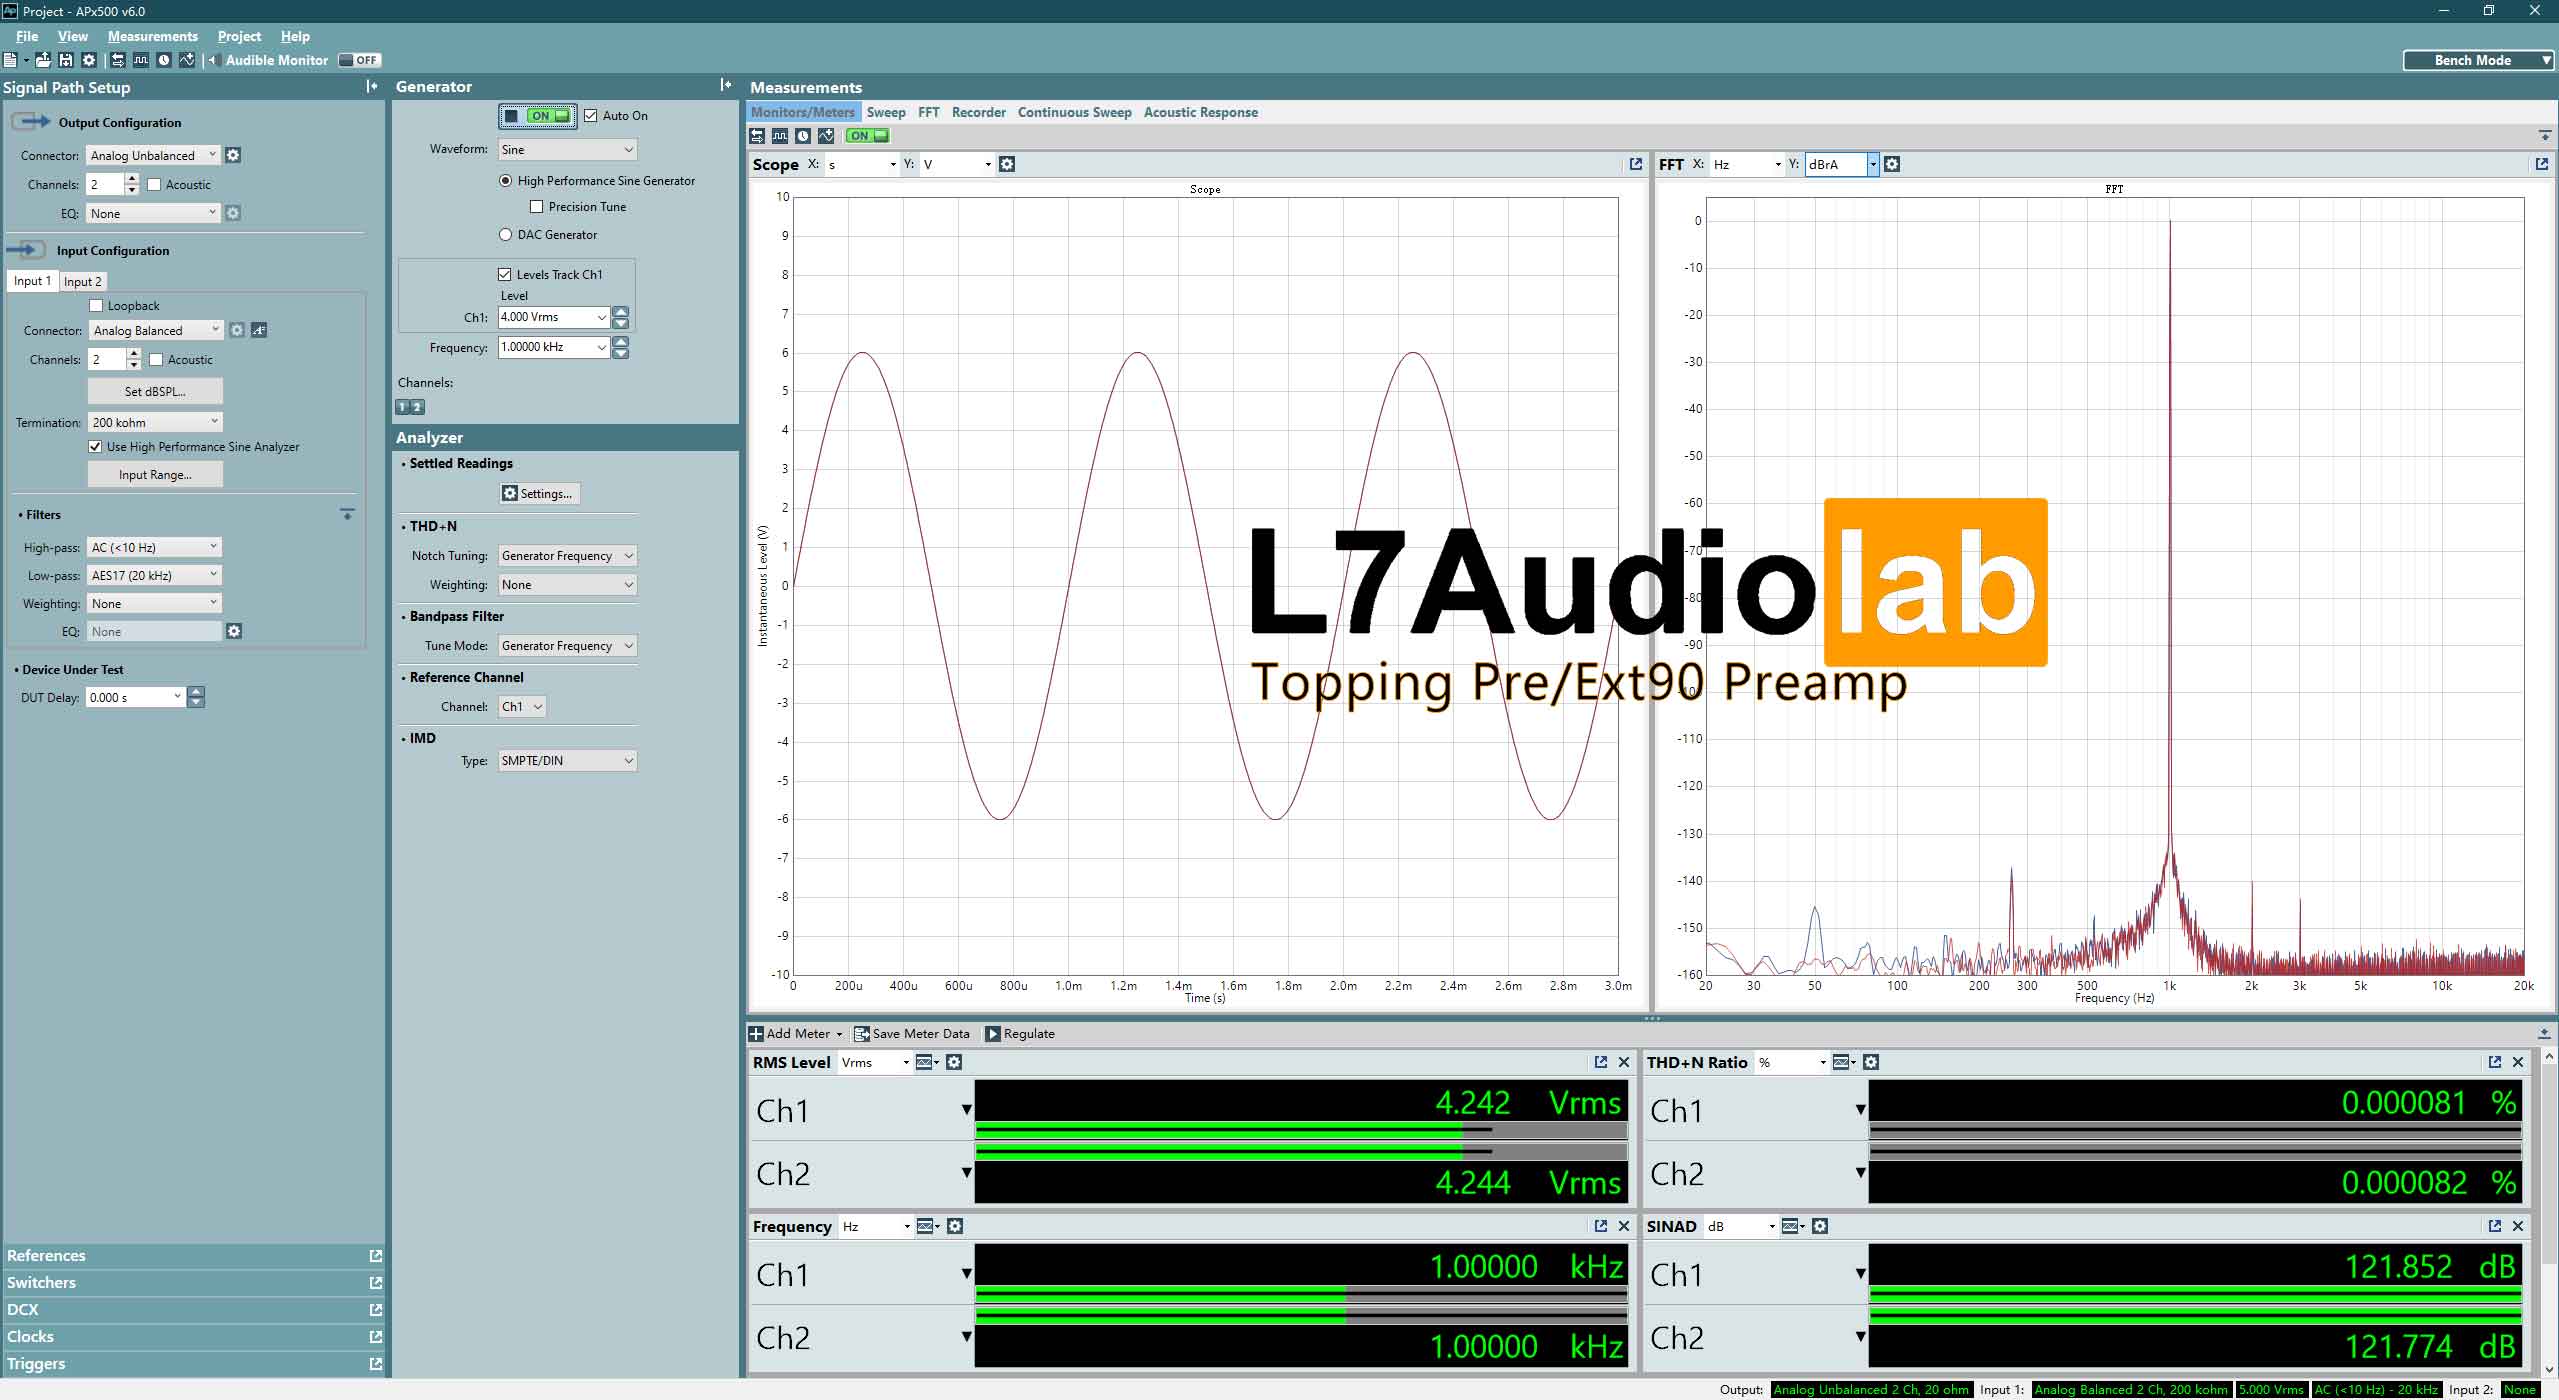Toggle the Measurements toolbar ON switch
Image resolution: width=2559 pixels, height=1400 pixels.
[867, 136]
